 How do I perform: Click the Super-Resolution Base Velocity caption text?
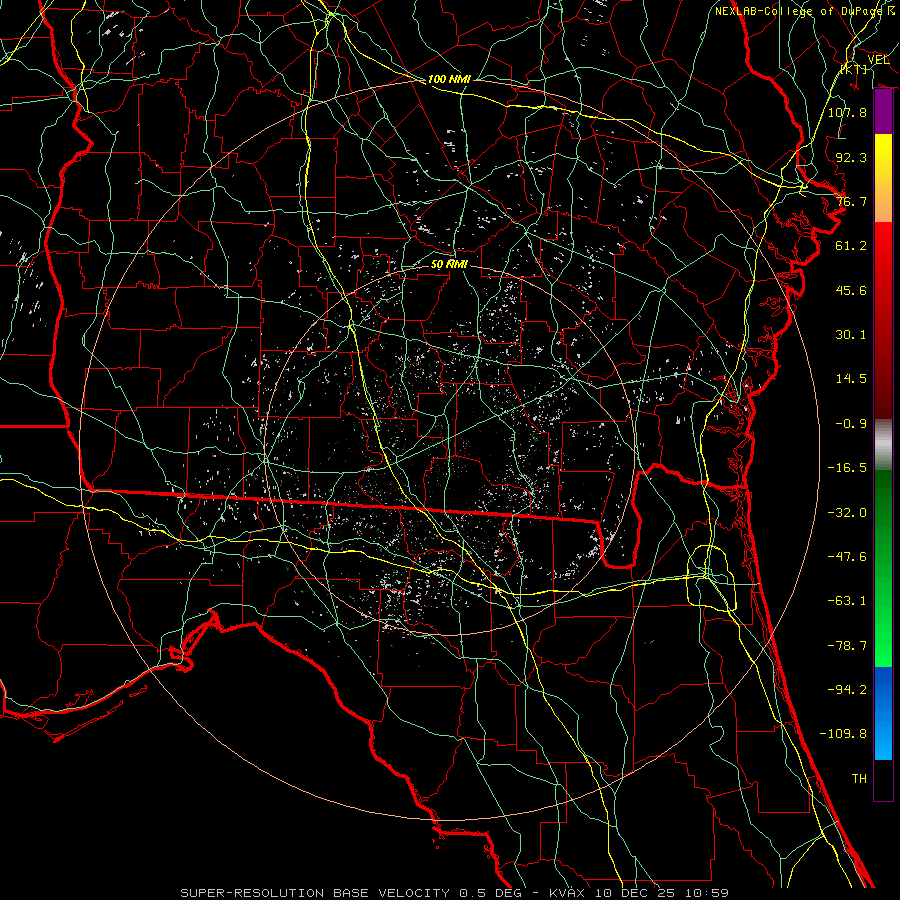(454, 893)
